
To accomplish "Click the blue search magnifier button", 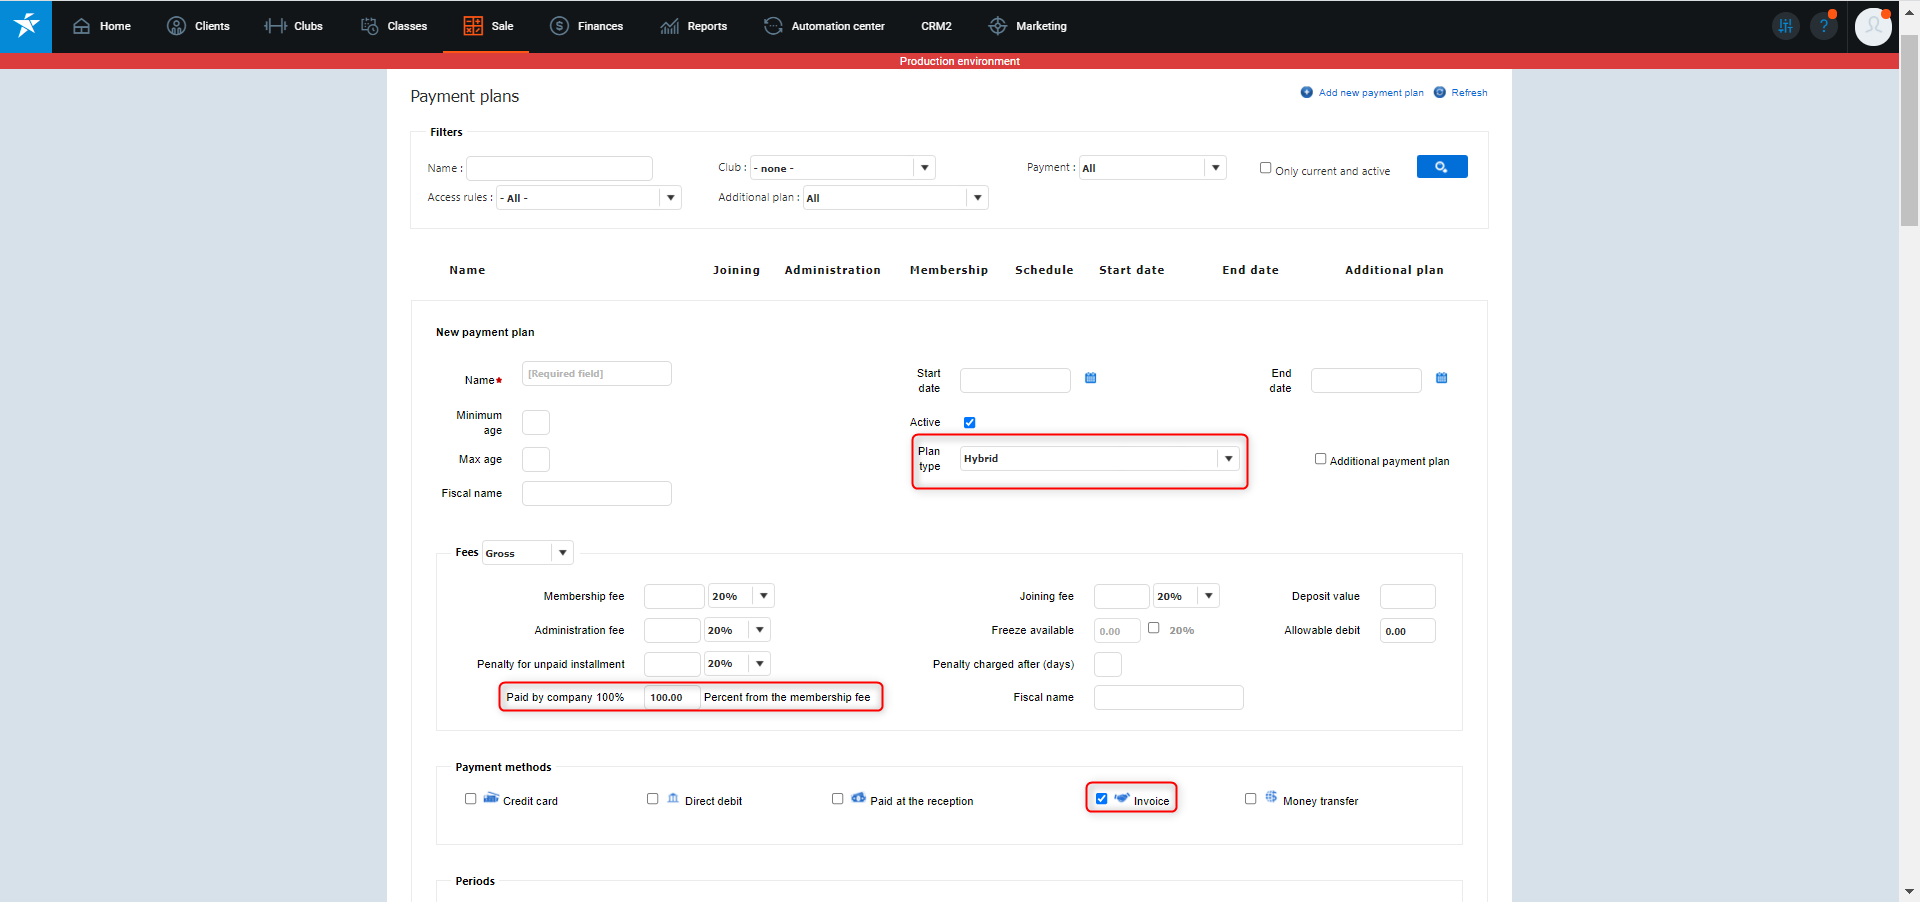I will point(1441,167).
